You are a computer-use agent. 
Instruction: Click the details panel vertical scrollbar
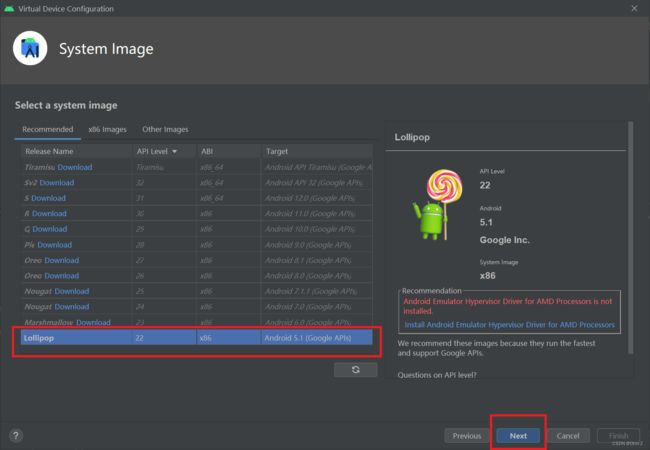point(631,237)
